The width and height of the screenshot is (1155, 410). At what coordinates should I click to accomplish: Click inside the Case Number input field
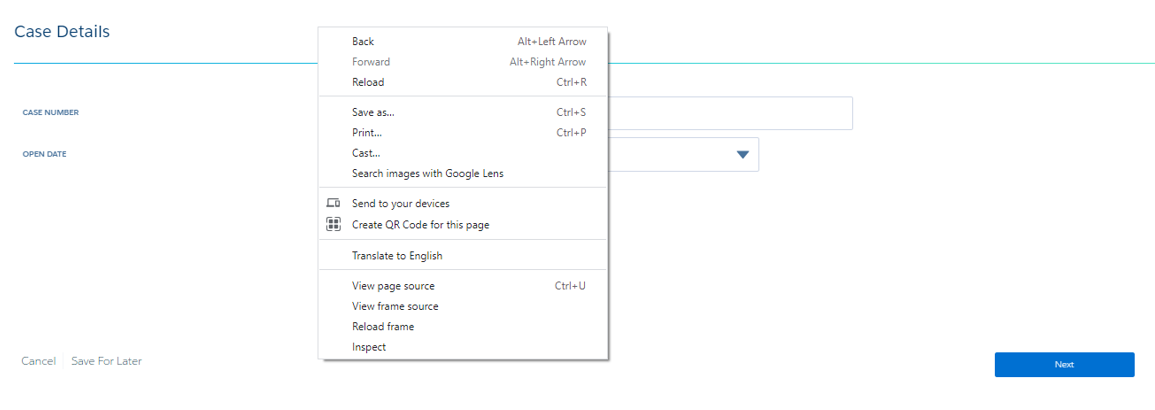click(729, 113)
